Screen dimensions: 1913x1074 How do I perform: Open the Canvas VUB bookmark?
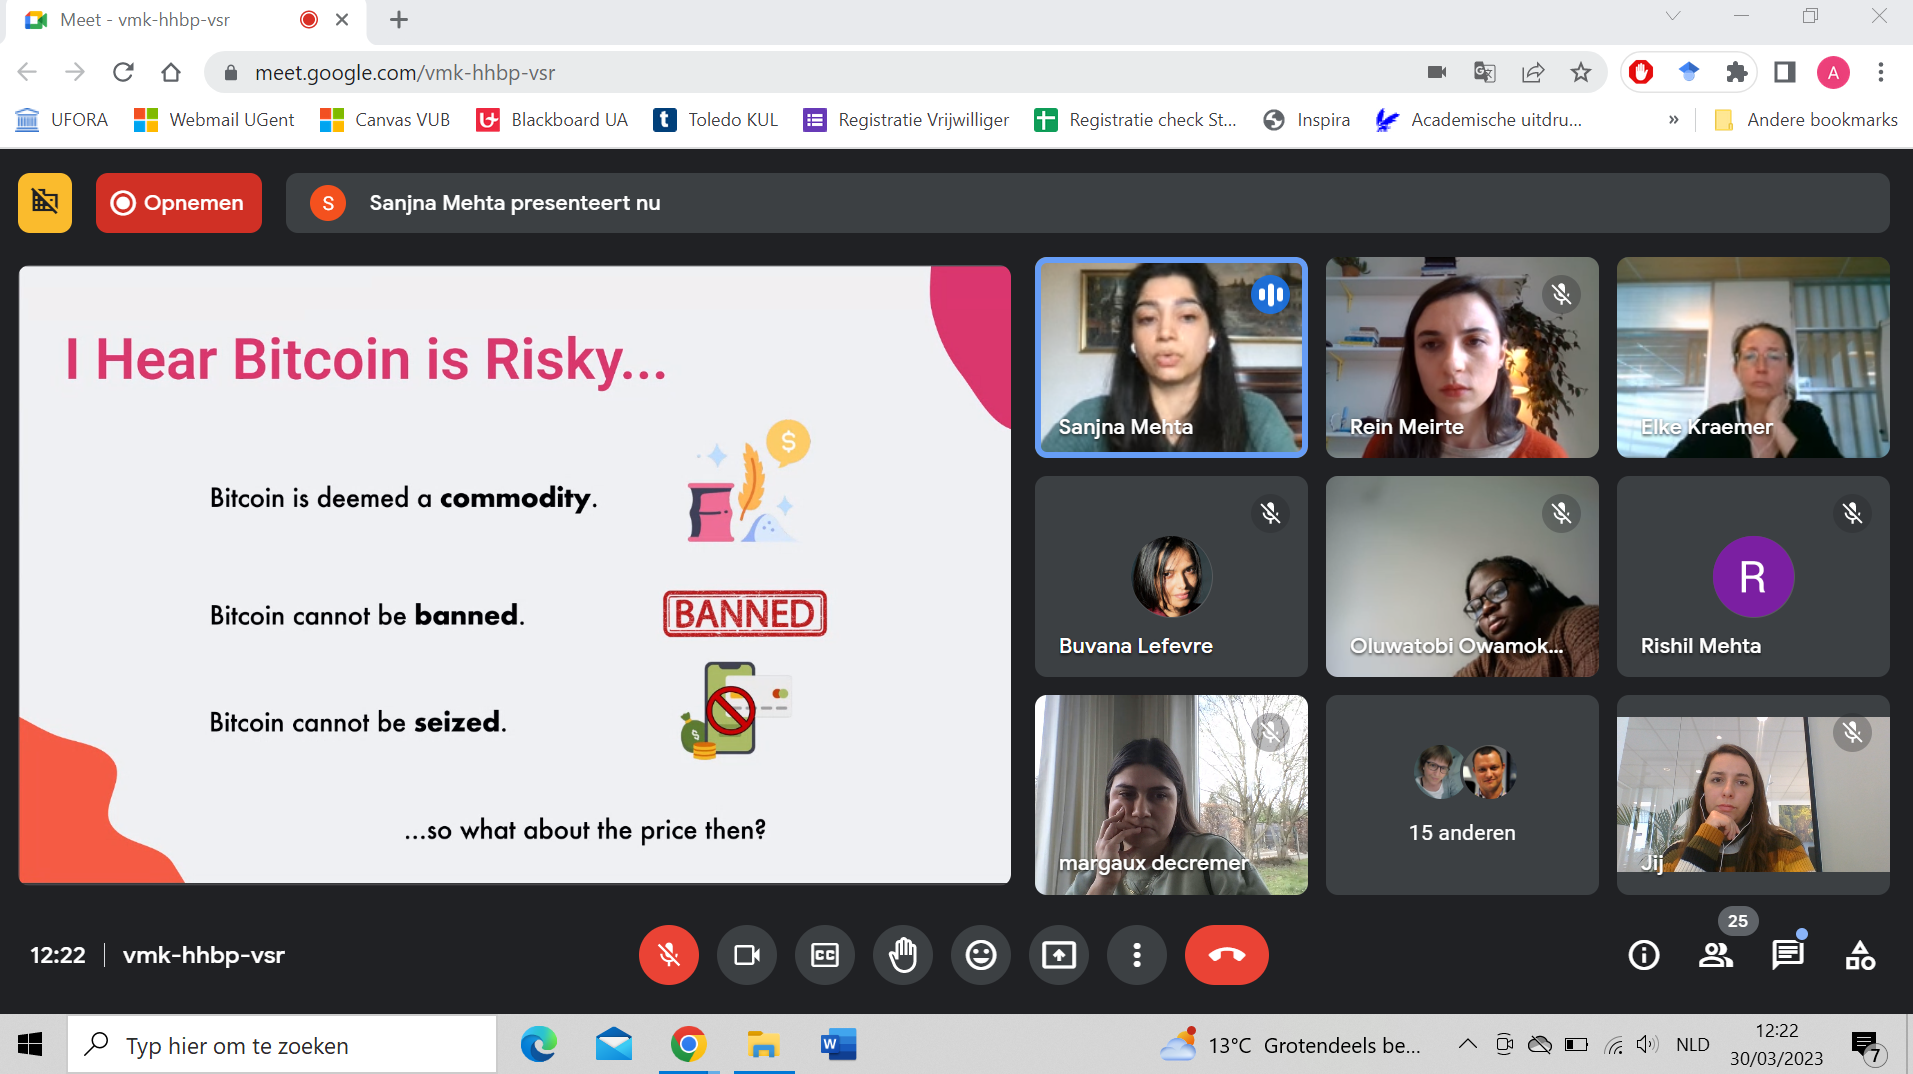[x=385, y=120]
